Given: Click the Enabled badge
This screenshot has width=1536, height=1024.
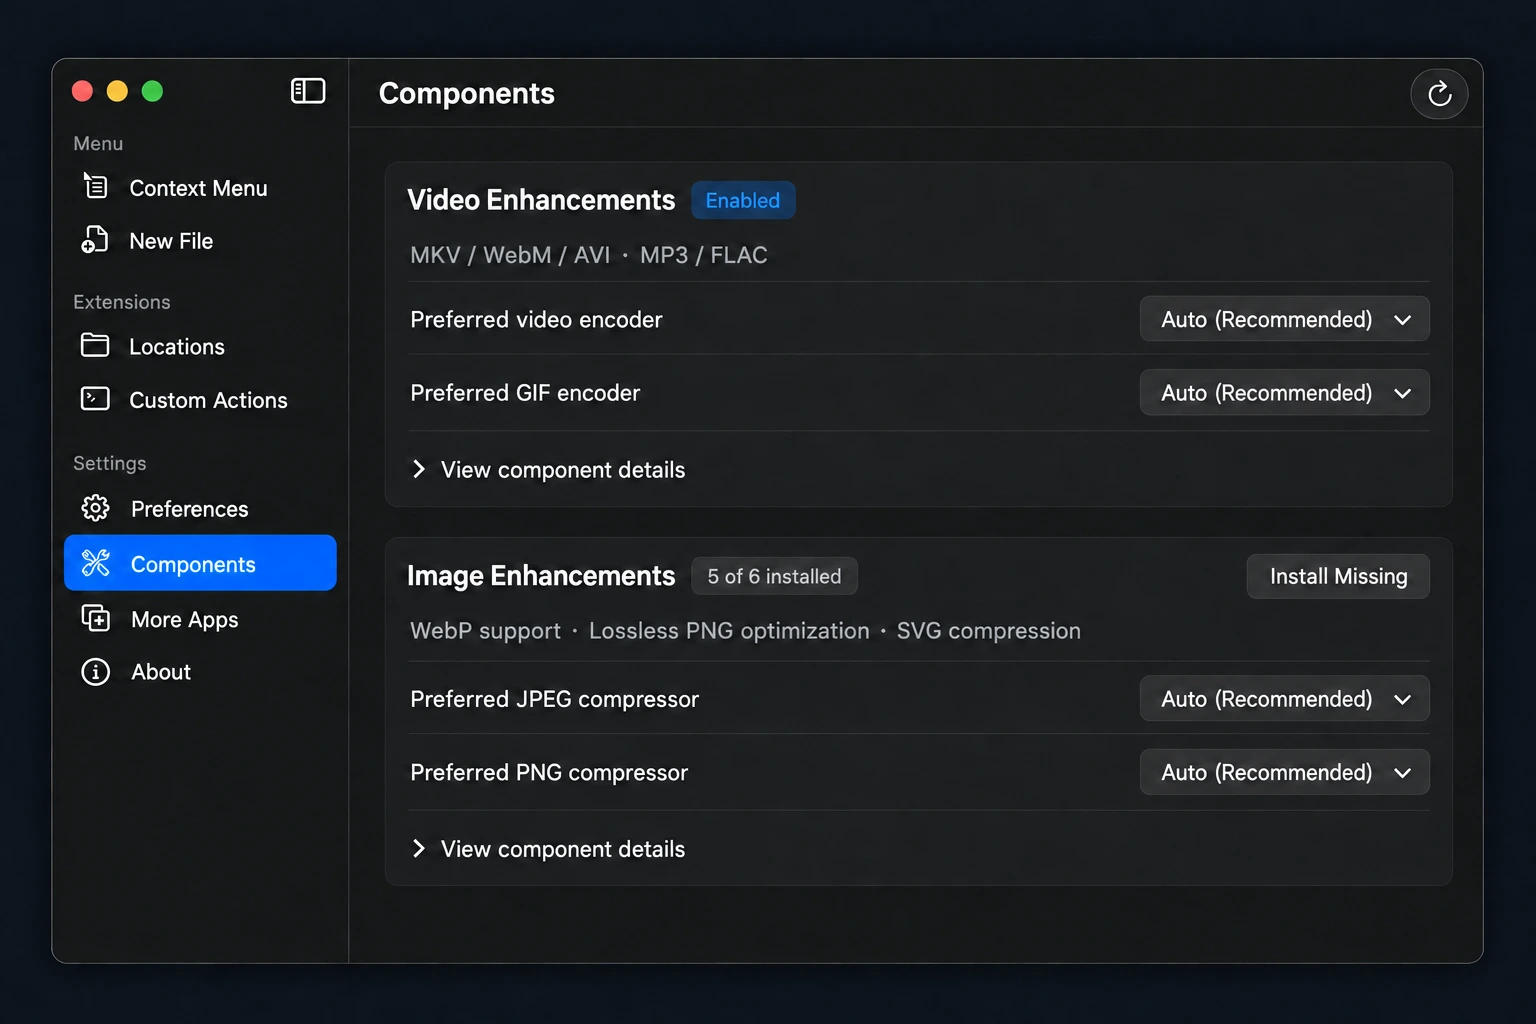Looking at the screenshot, I should (x=743, y=200).
